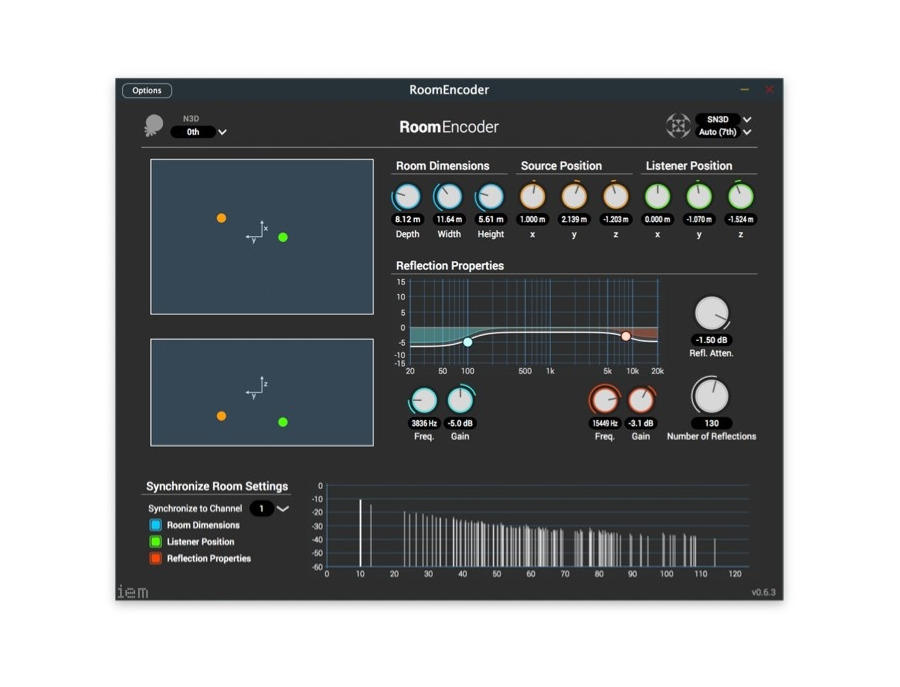Image resolution: width=900 pixels, height=687 pixels.
Task: Open the 0th directivity order dropdown
Action: coord(199,132)
